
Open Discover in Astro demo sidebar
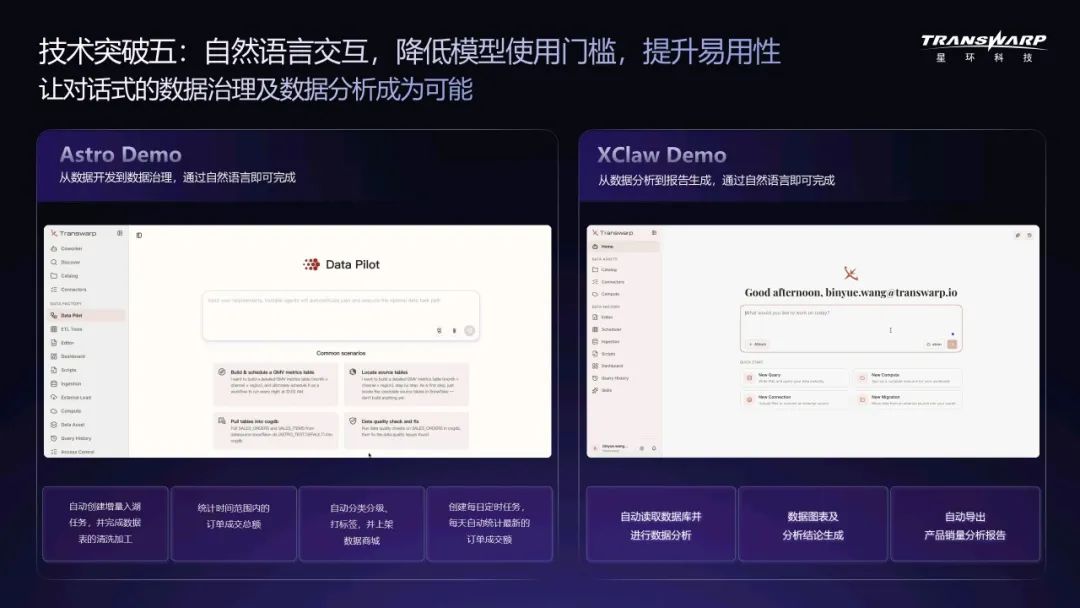pos(66,262)
